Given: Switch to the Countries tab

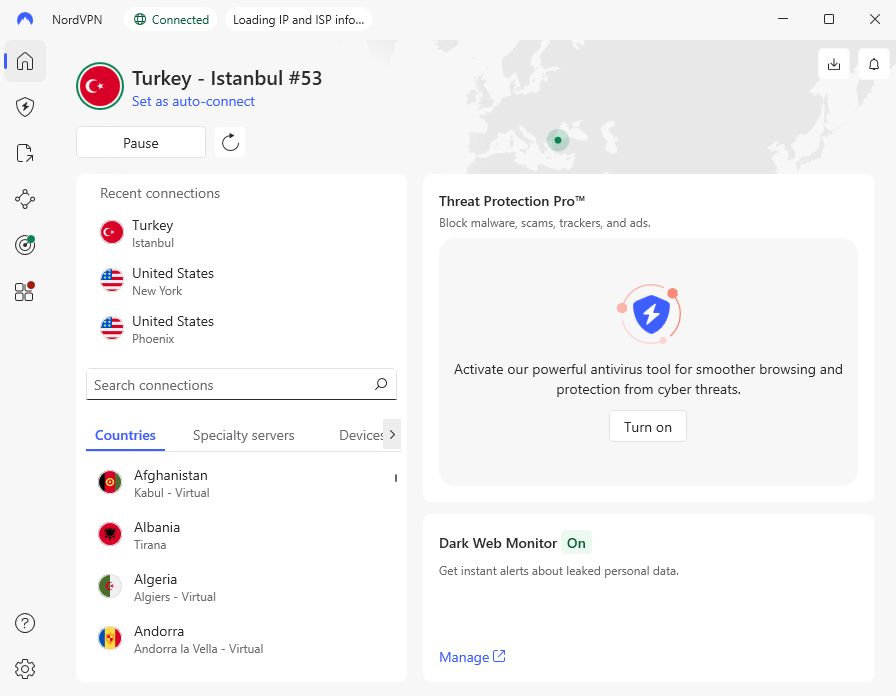Looking at the screenshot, I should point(125,435).
